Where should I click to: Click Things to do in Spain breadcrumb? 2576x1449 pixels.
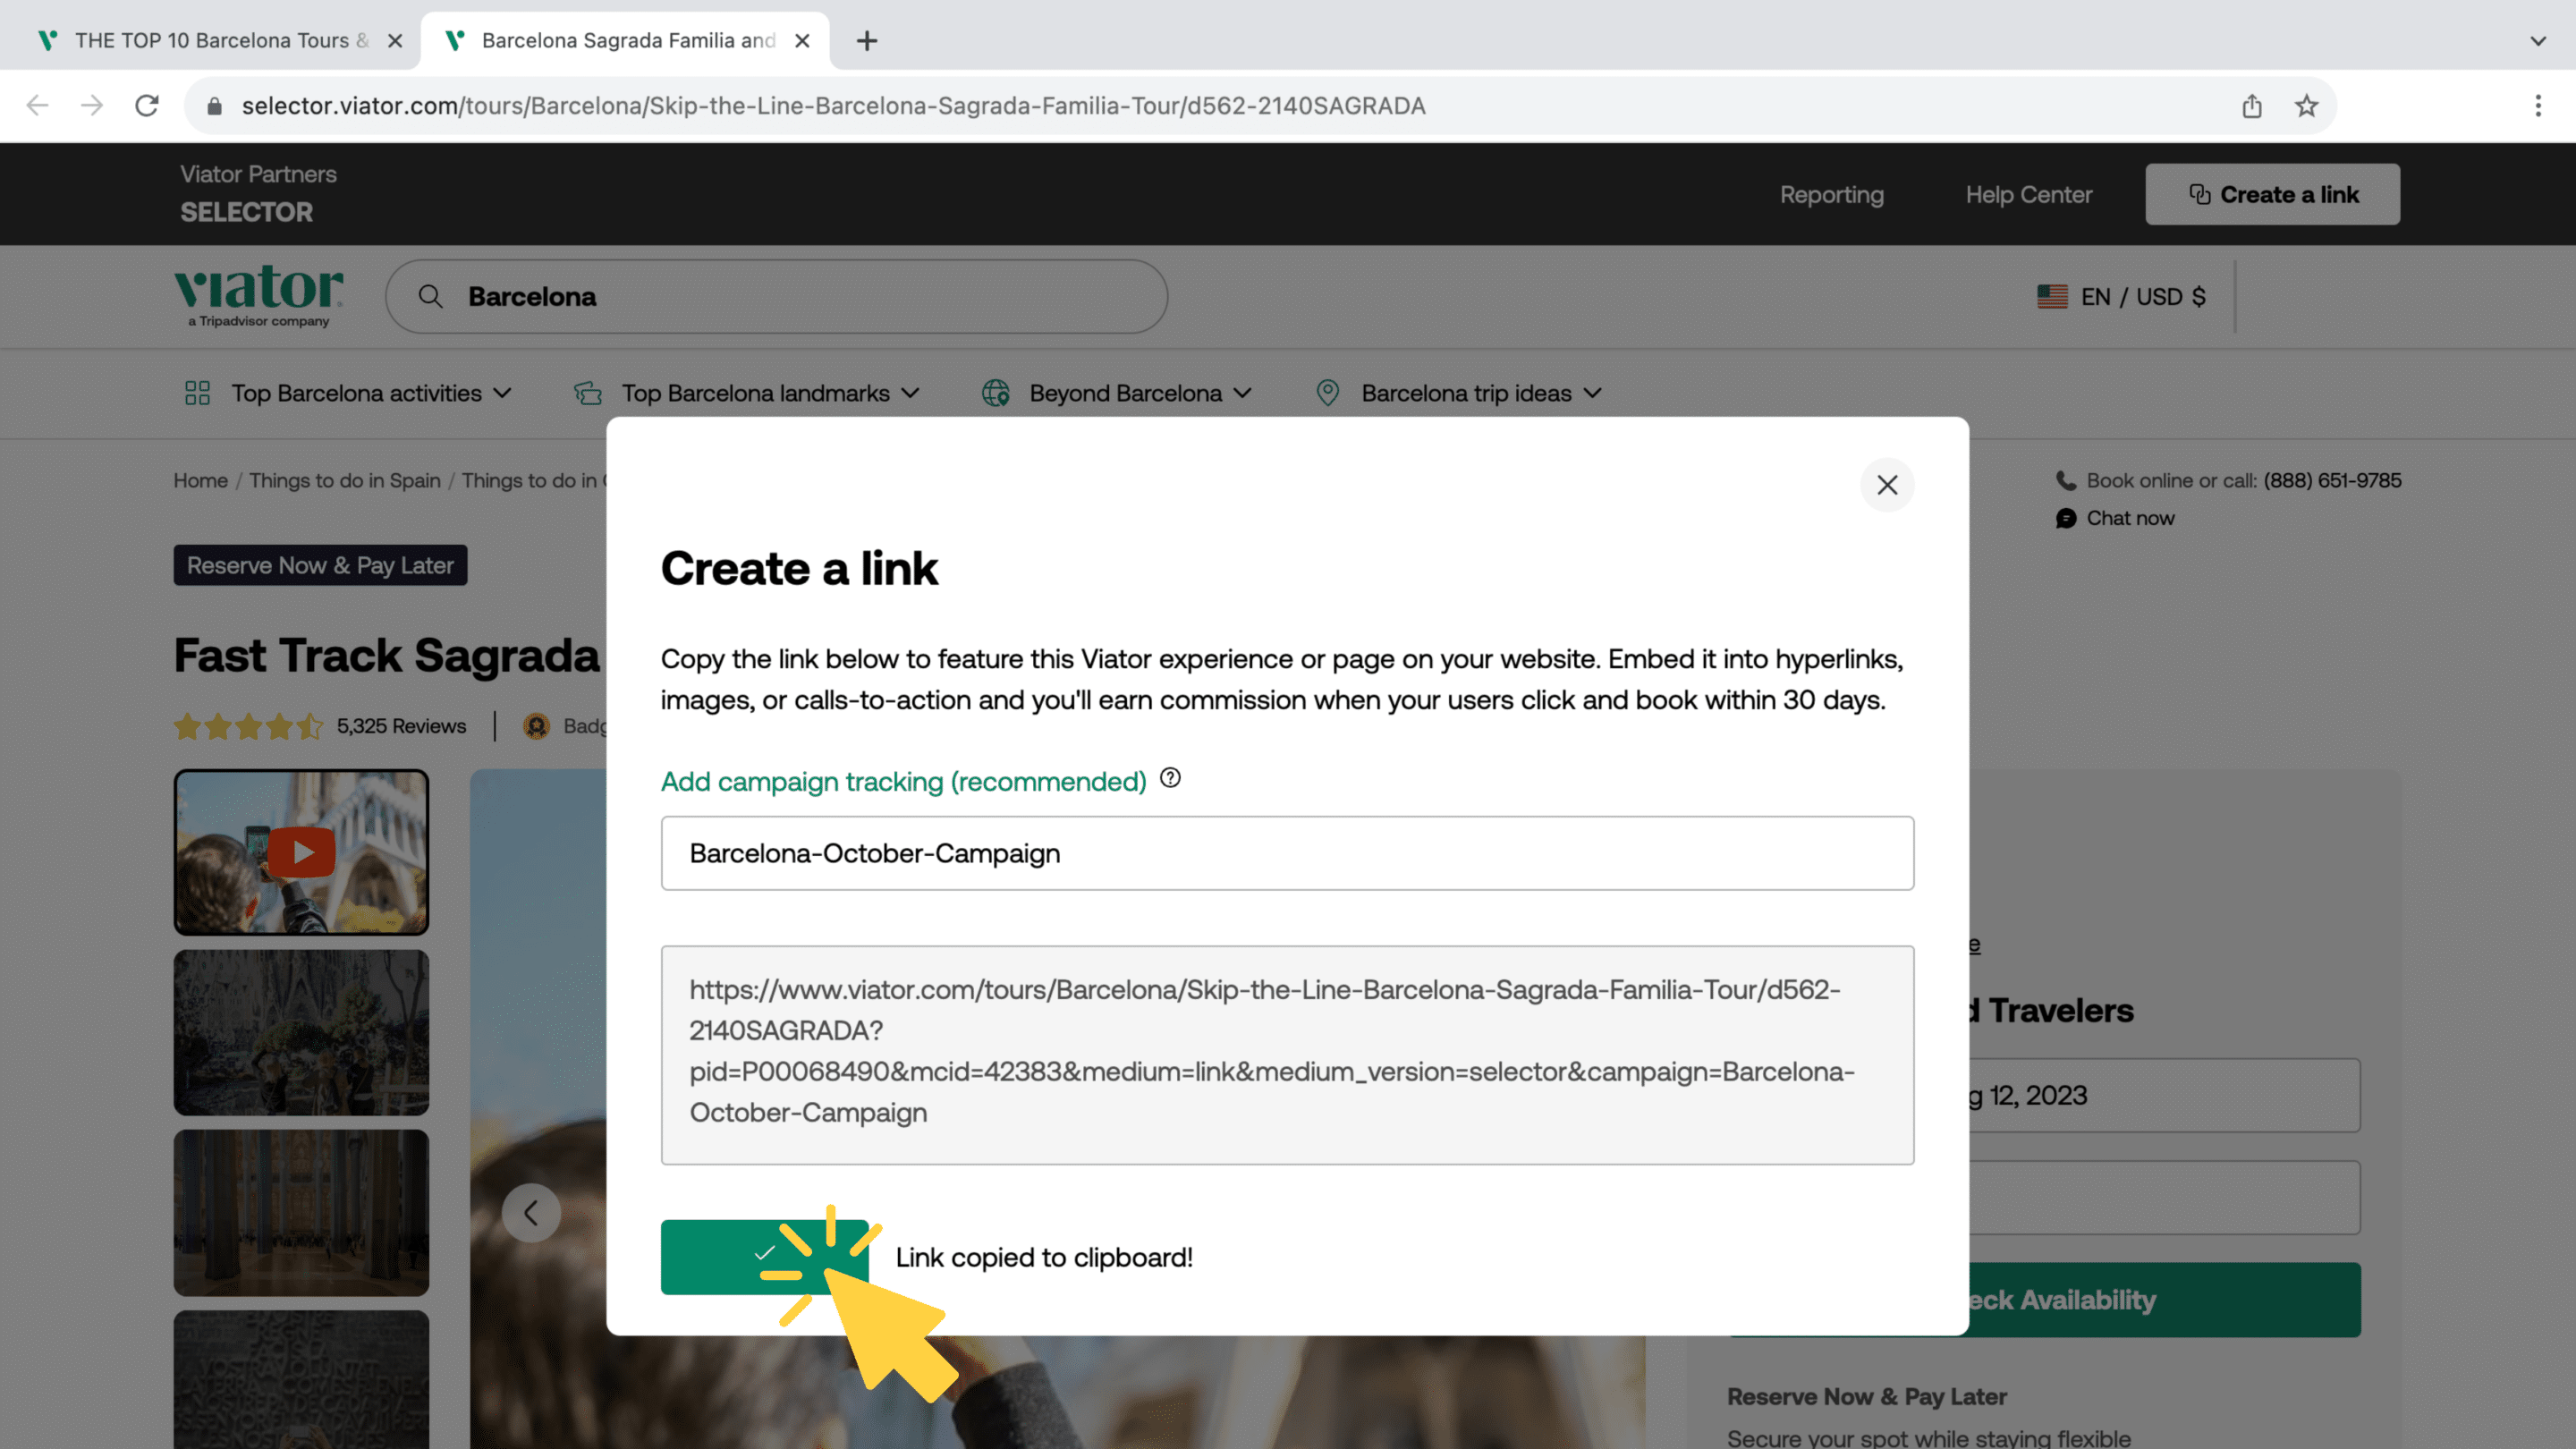(x=344, y=480)
